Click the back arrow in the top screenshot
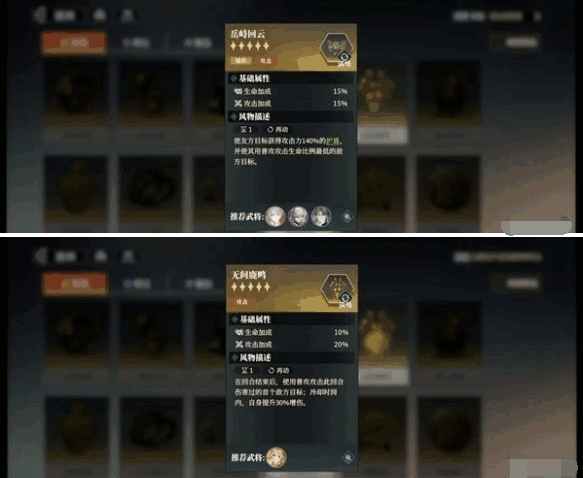Image resolution: width=583 pixels, height=478 pixels. (x=40, y=15)
